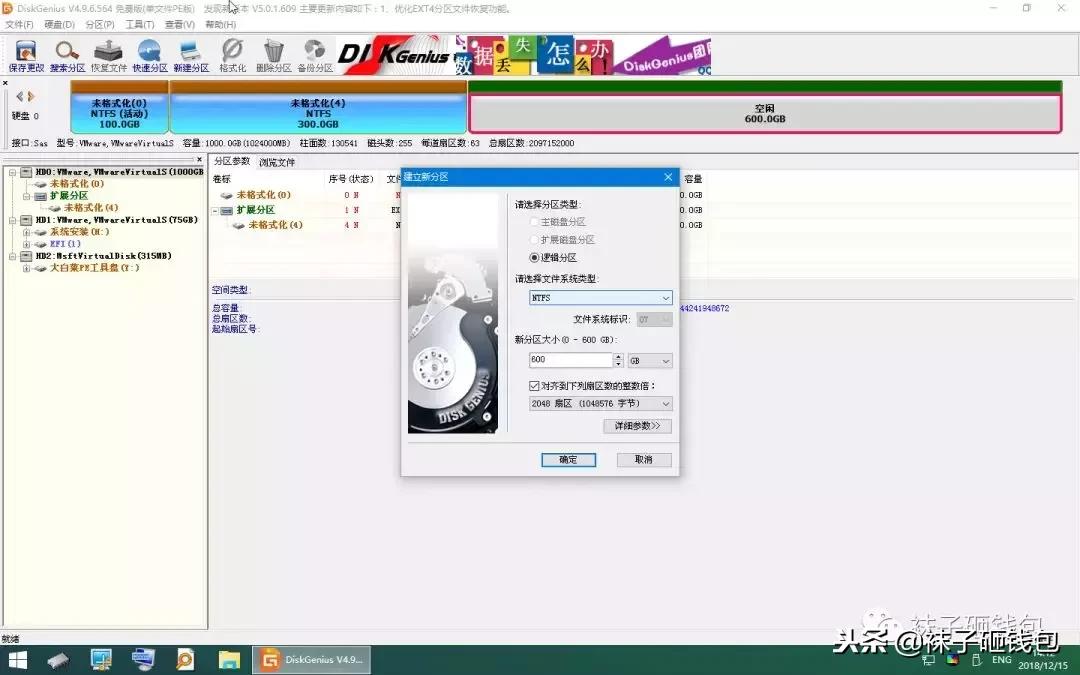
Task: Click the 删除分区 (Delete Partition) icon
Action: pos(272,55)
